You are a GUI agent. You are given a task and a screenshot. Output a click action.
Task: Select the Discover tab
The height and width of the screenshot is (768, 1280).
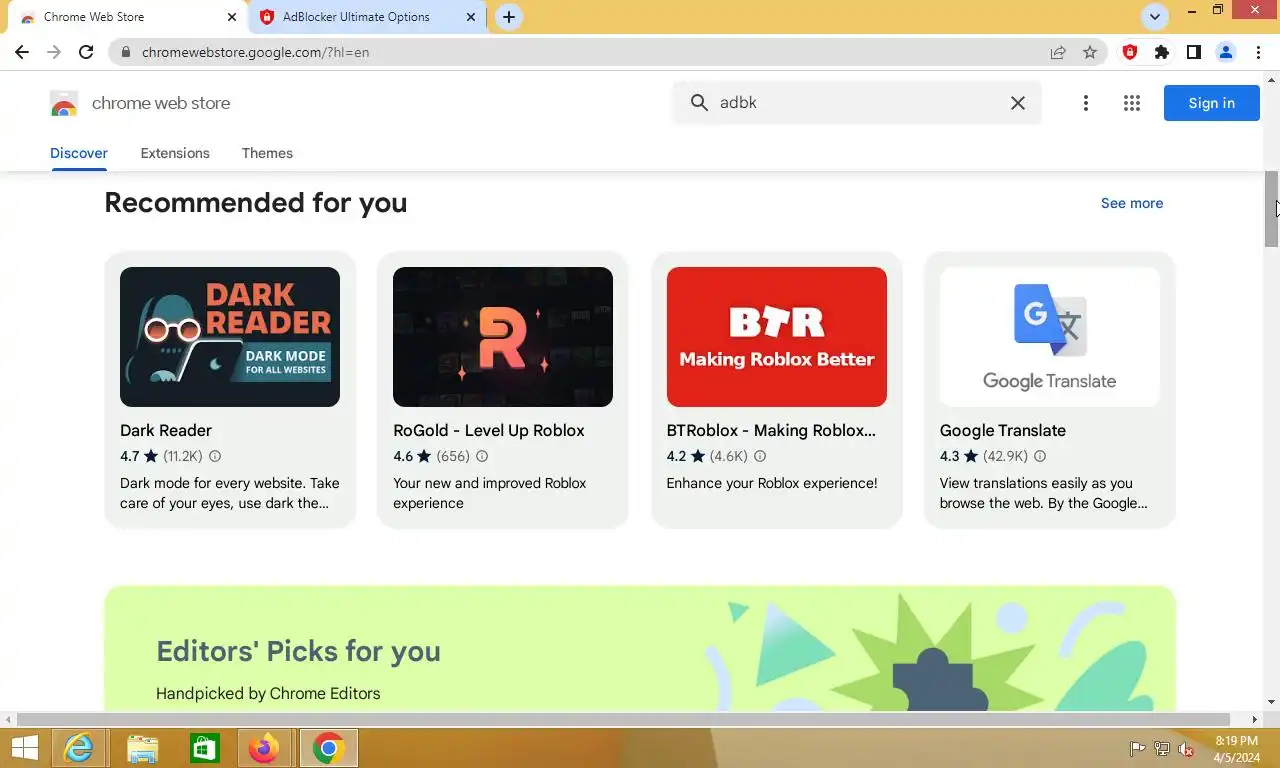79,153
